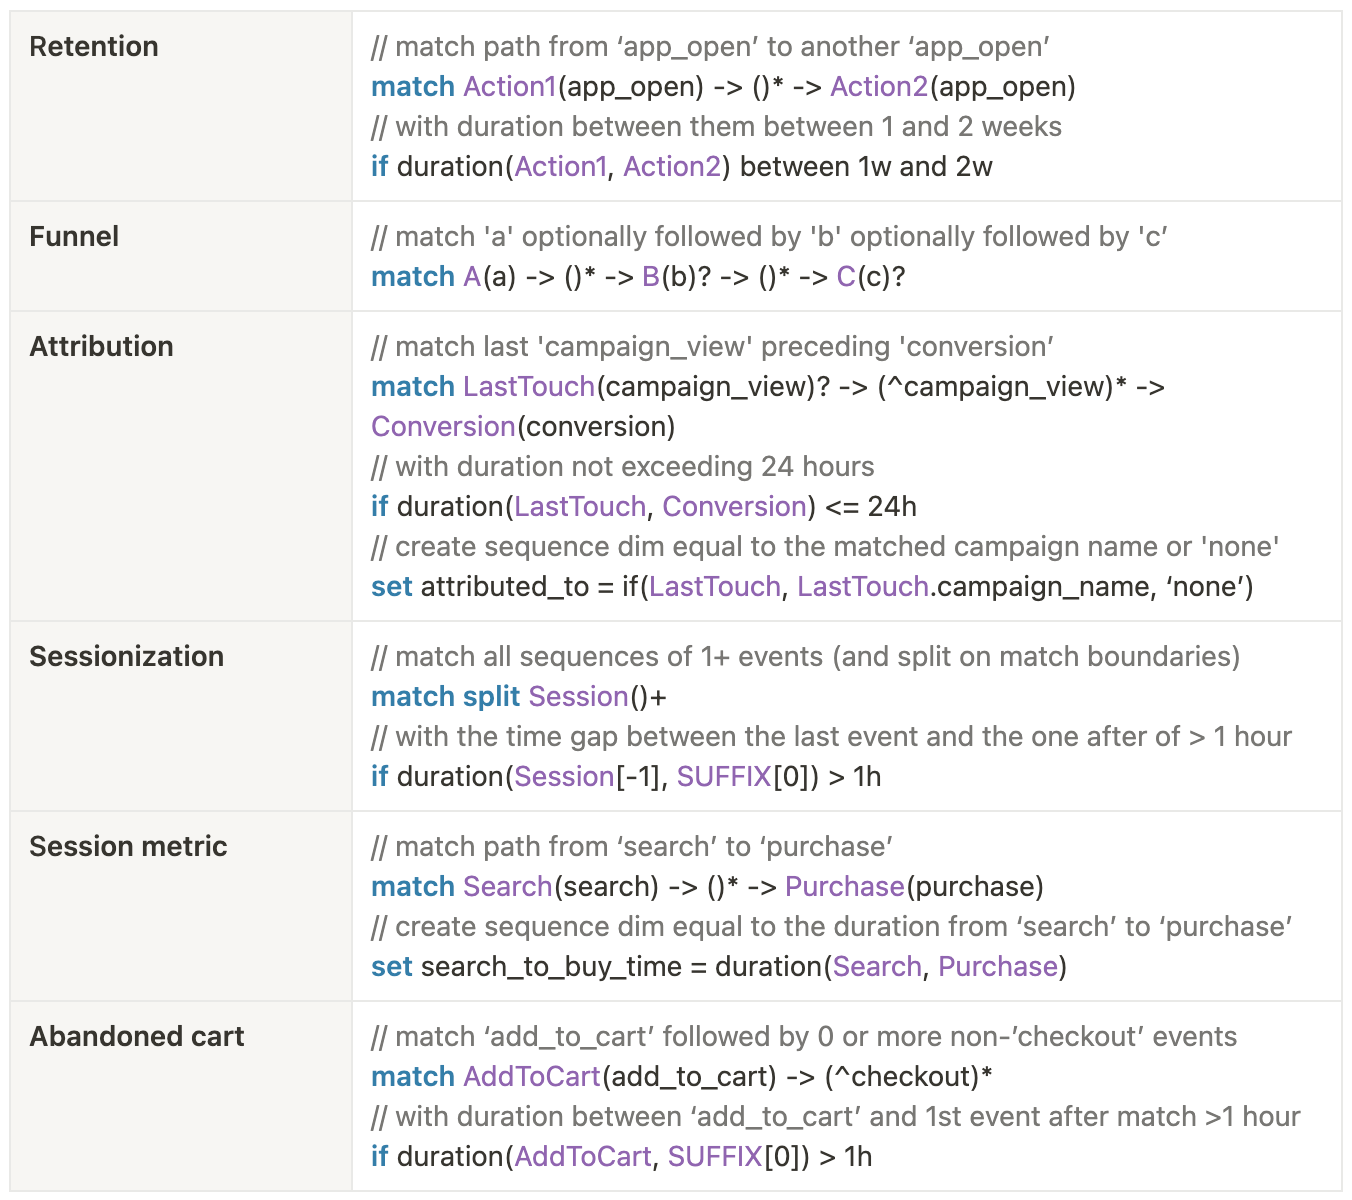Click the 'attributed_to' variable name
Image resolution: width=1352 pixels, height=1200 pixels.
[x=505, y=587]
